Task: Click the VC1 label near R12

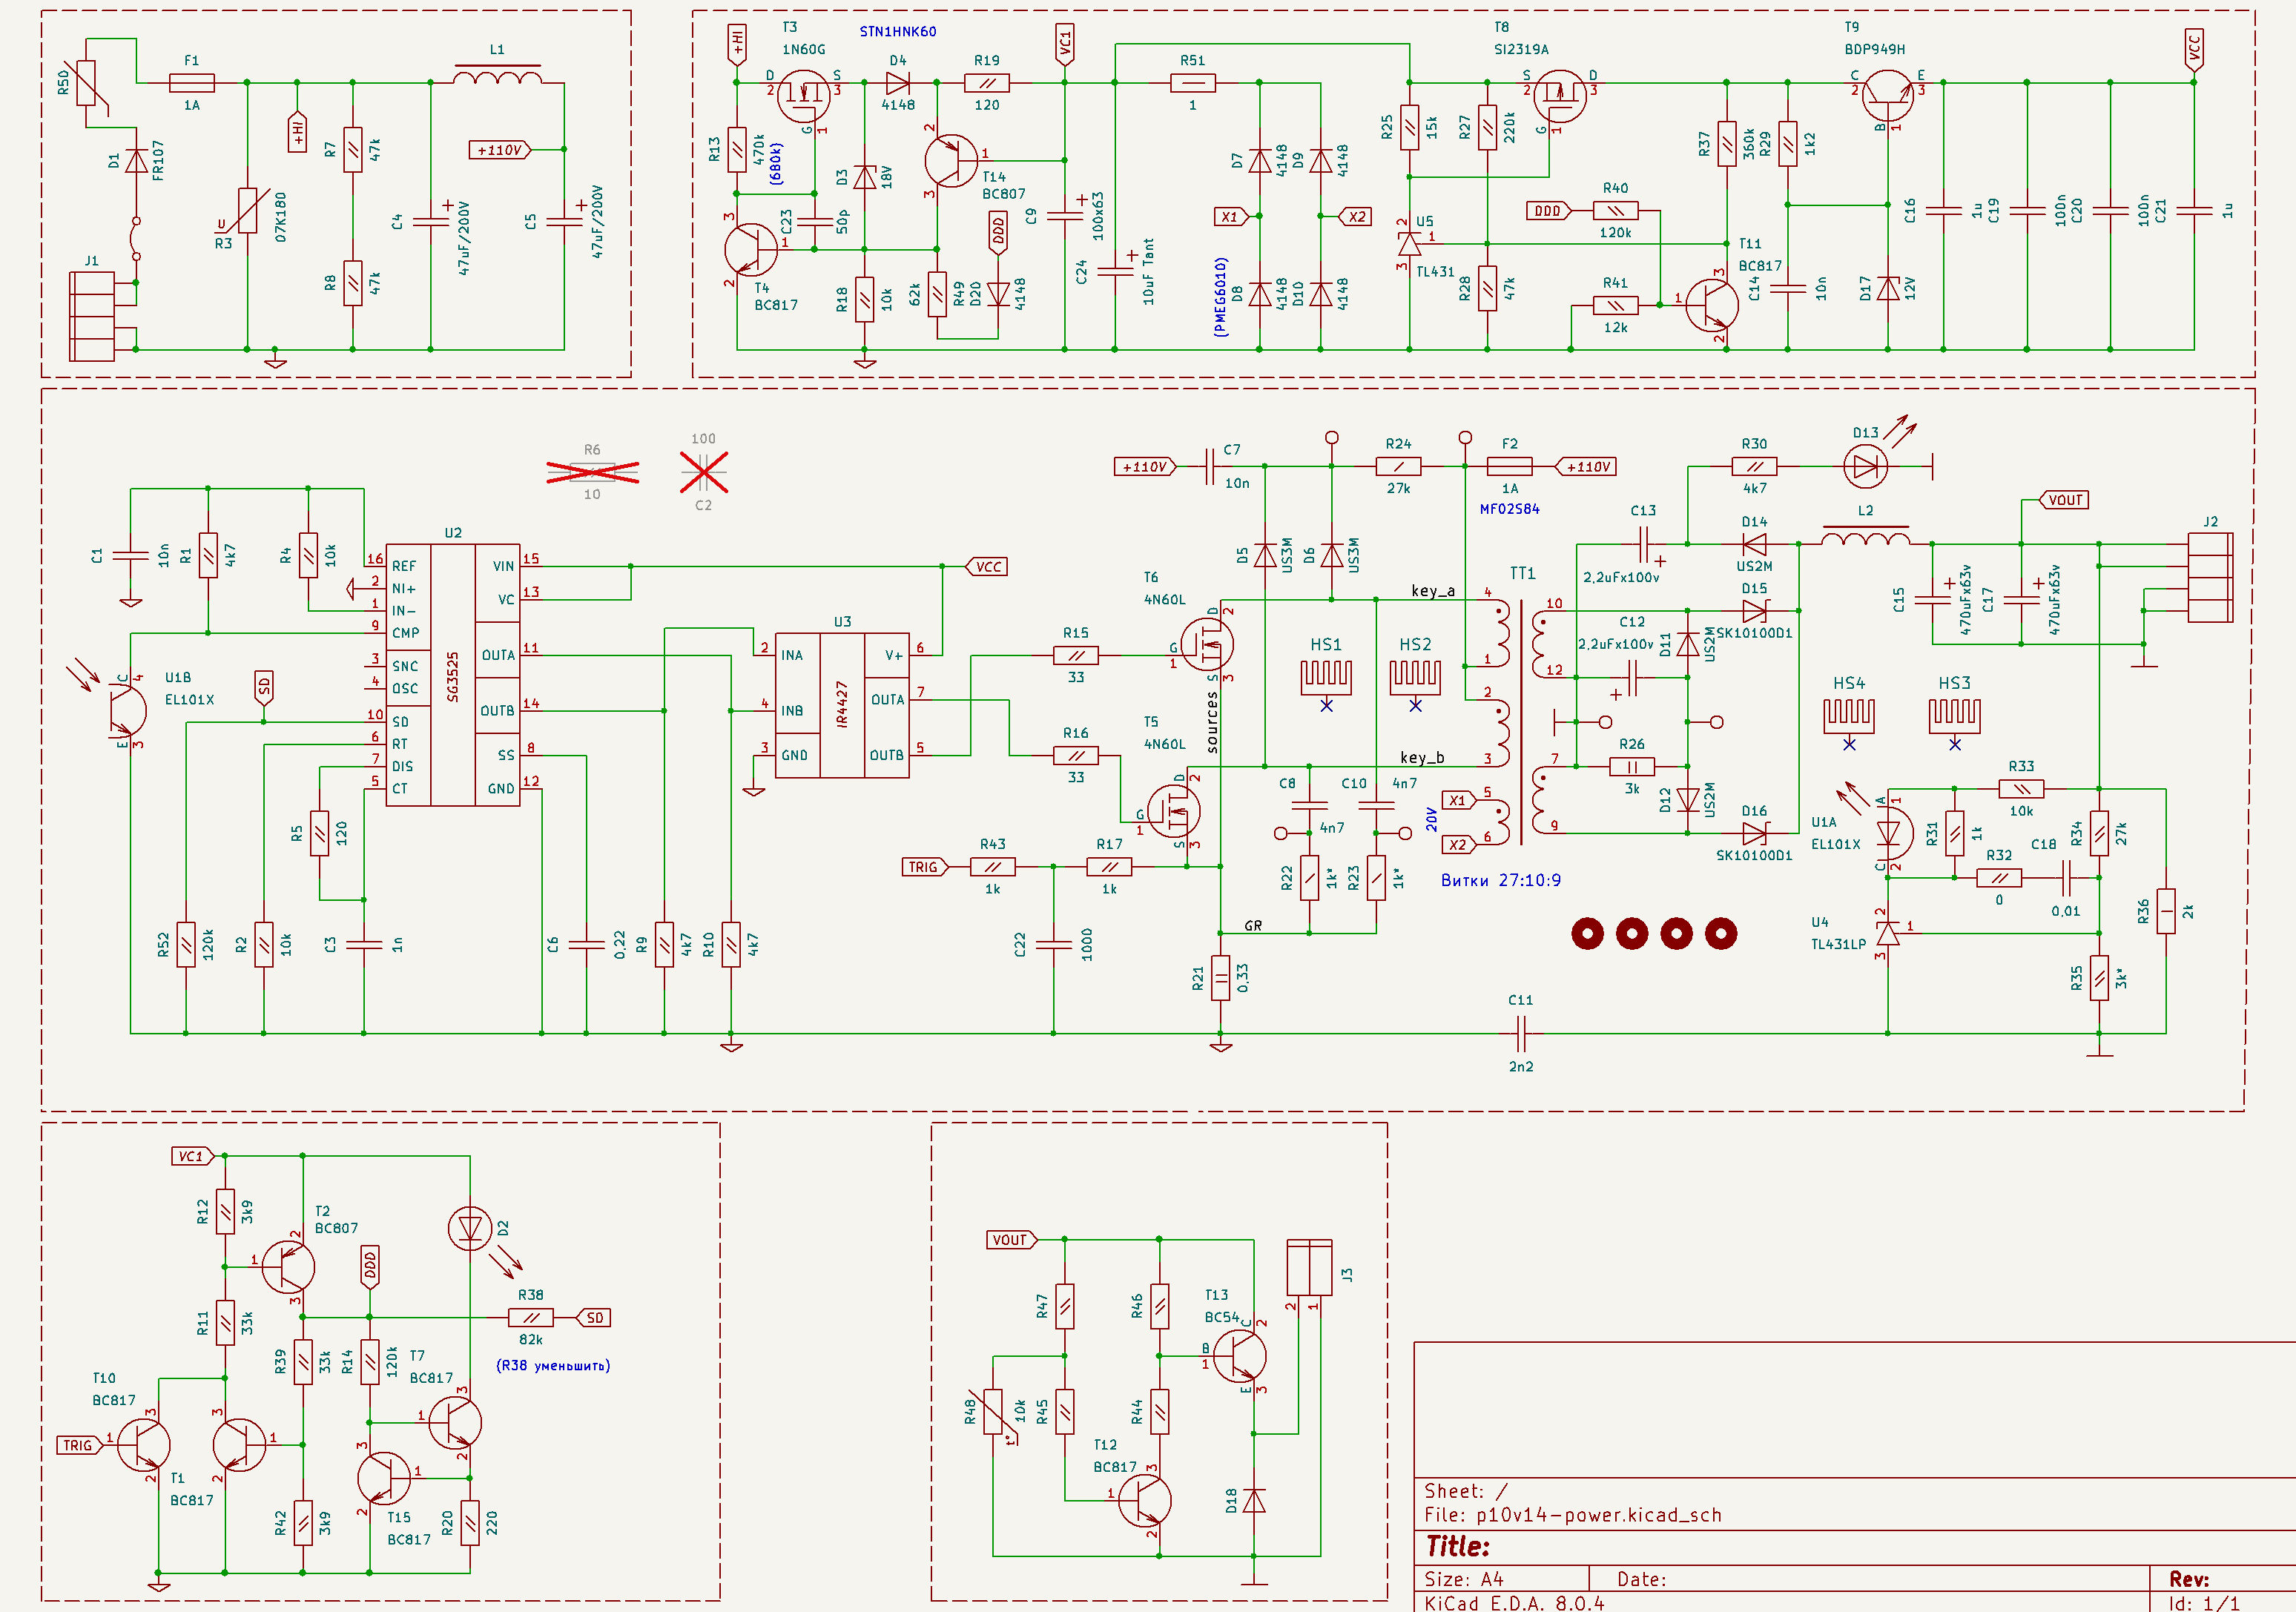Action: point(192,1155)
